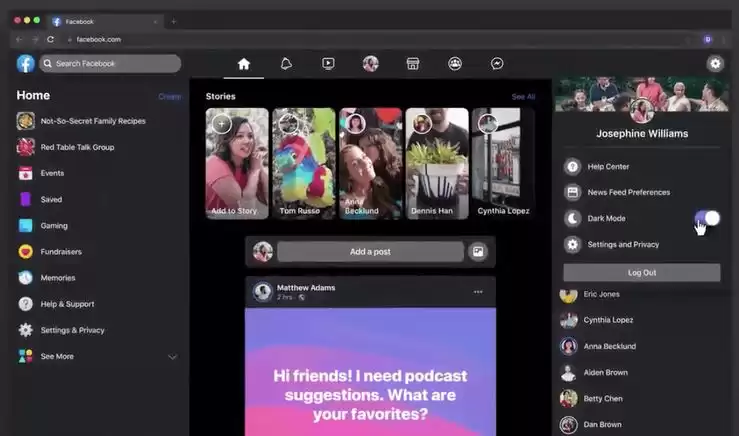
Task: View Anna Becklund's story
Action: [370, 164]
